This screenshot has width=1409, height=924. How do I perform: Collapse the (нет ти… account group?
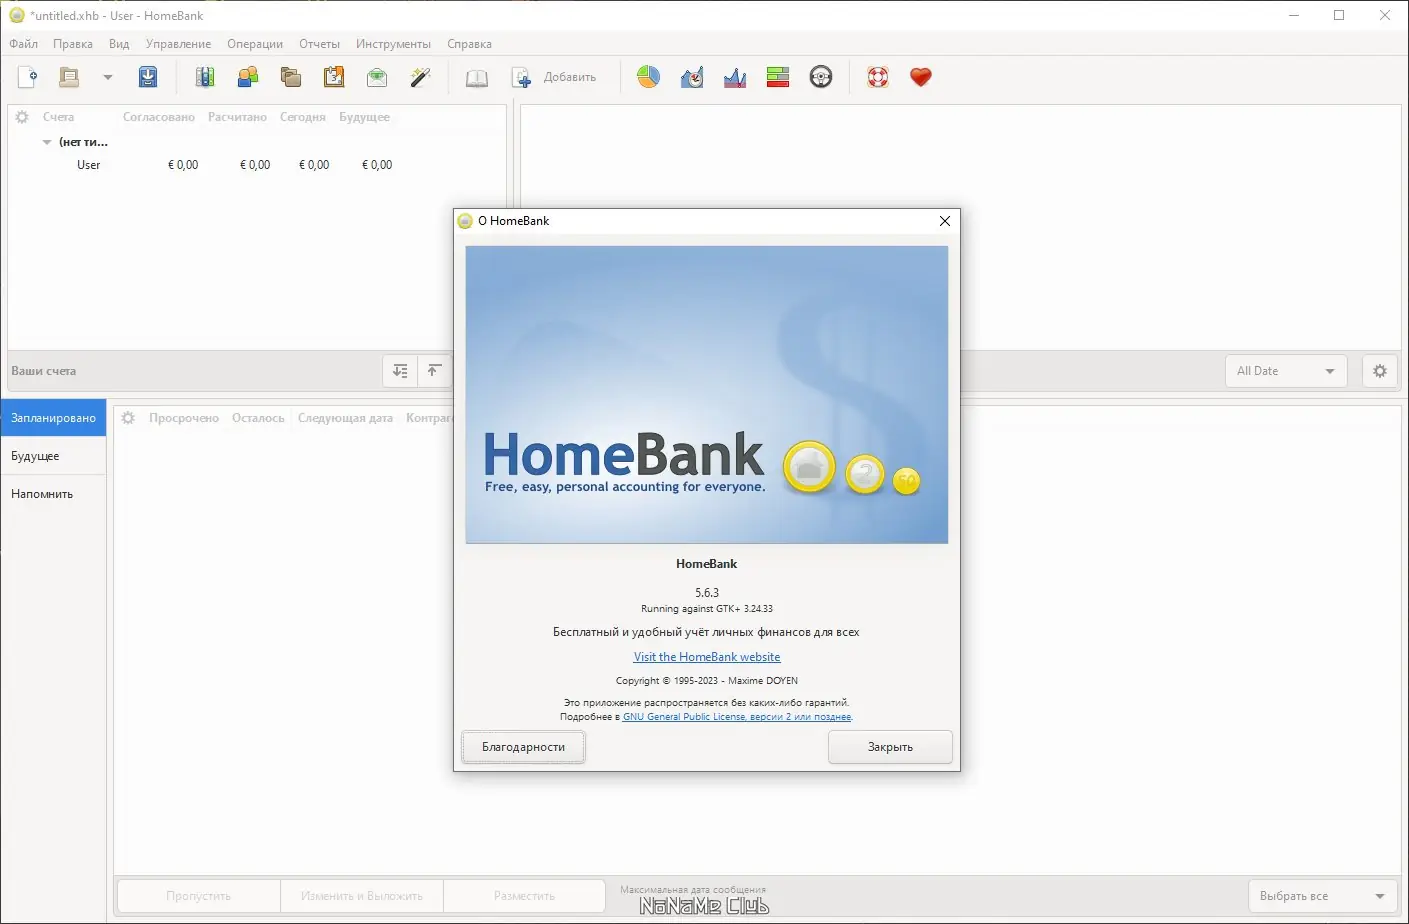[47, 142]
